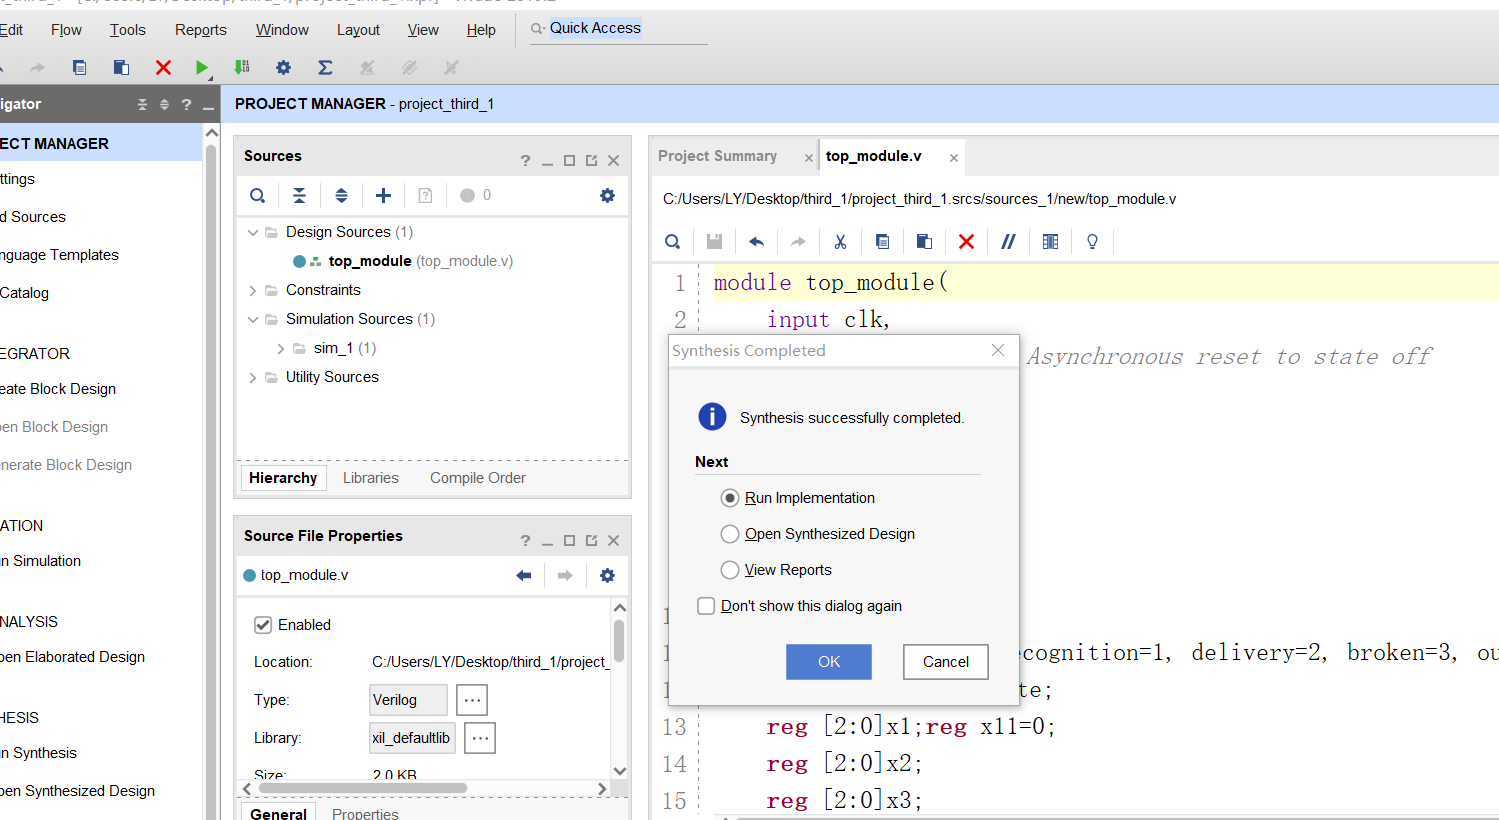Screen dimensions: 1499x820
Task: Go back arrow in Source File Properties
Action: point(523,575)
